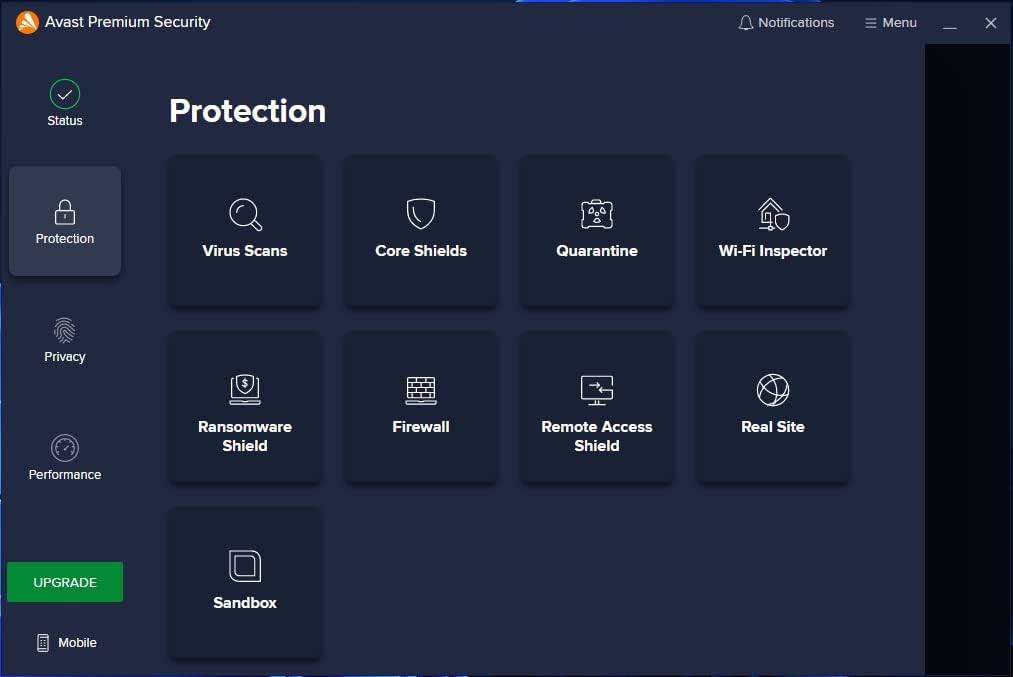1013x677 pixels.
Task: View Quarantine items
Action: pos(597,231)
